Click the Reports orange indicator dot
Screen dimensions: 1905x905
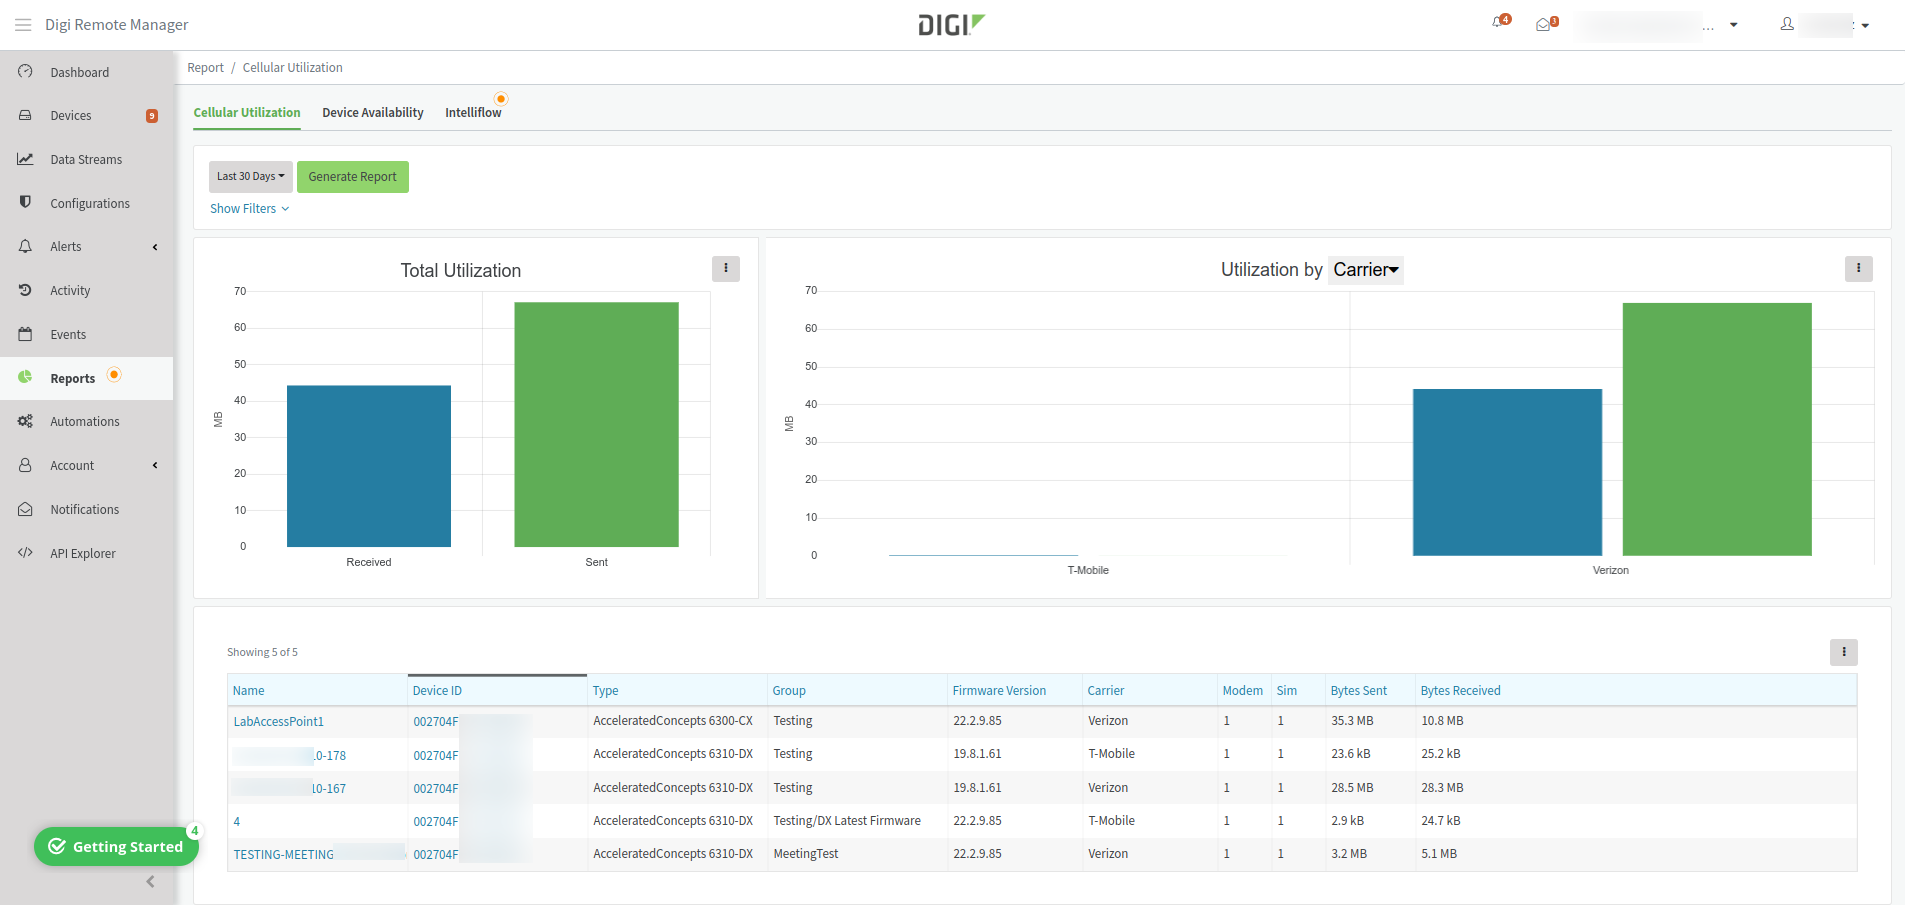coord(114,374)
